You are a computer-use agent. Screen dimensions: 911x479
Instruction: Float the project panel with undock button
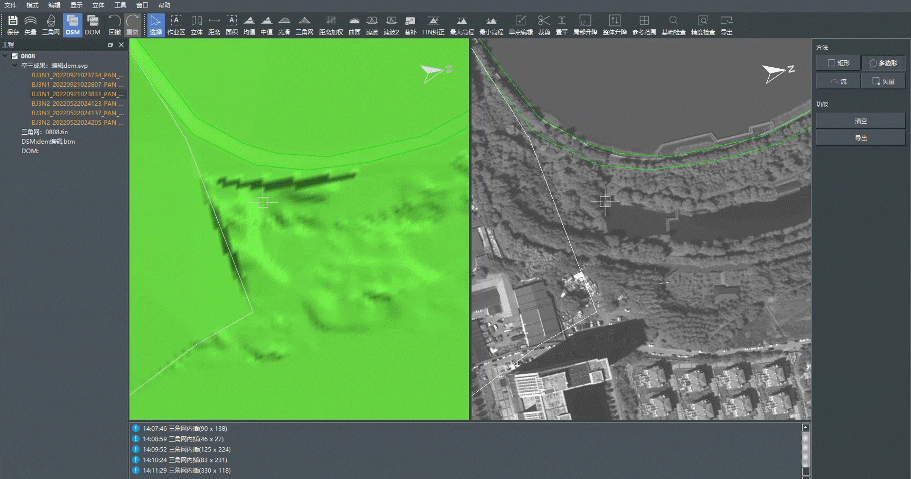[110, 45]
